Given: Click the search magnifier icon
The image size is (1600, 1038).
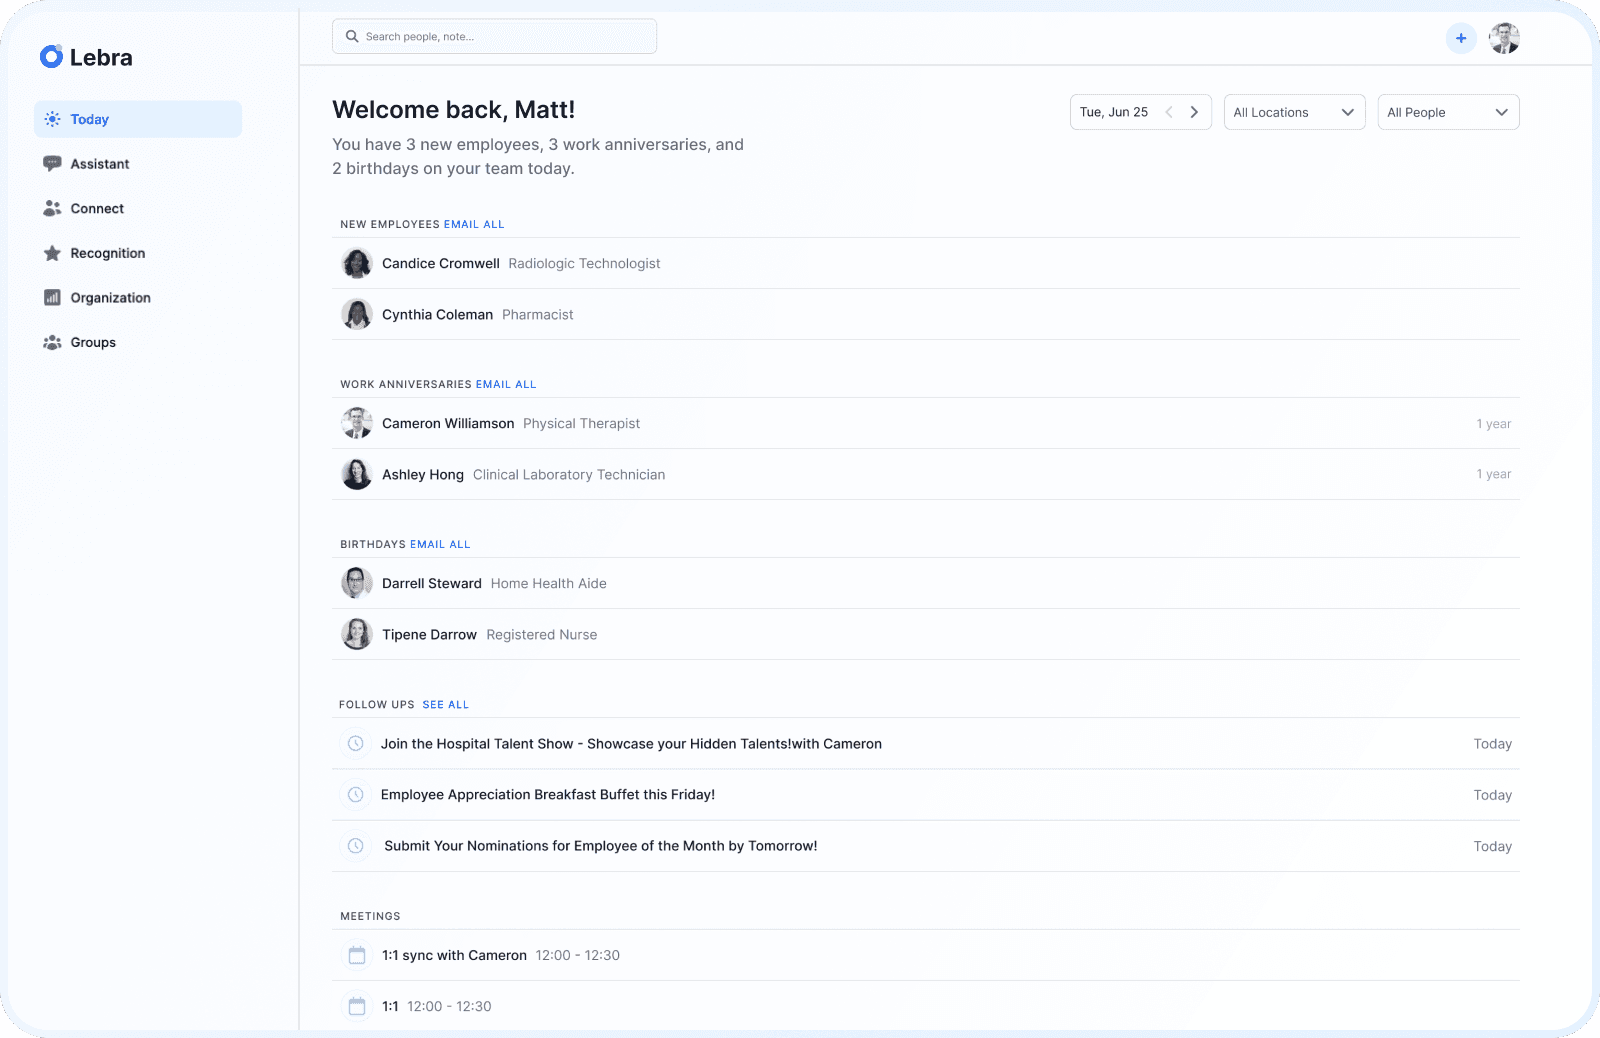Looking at the screenshot, I should 352,37.
